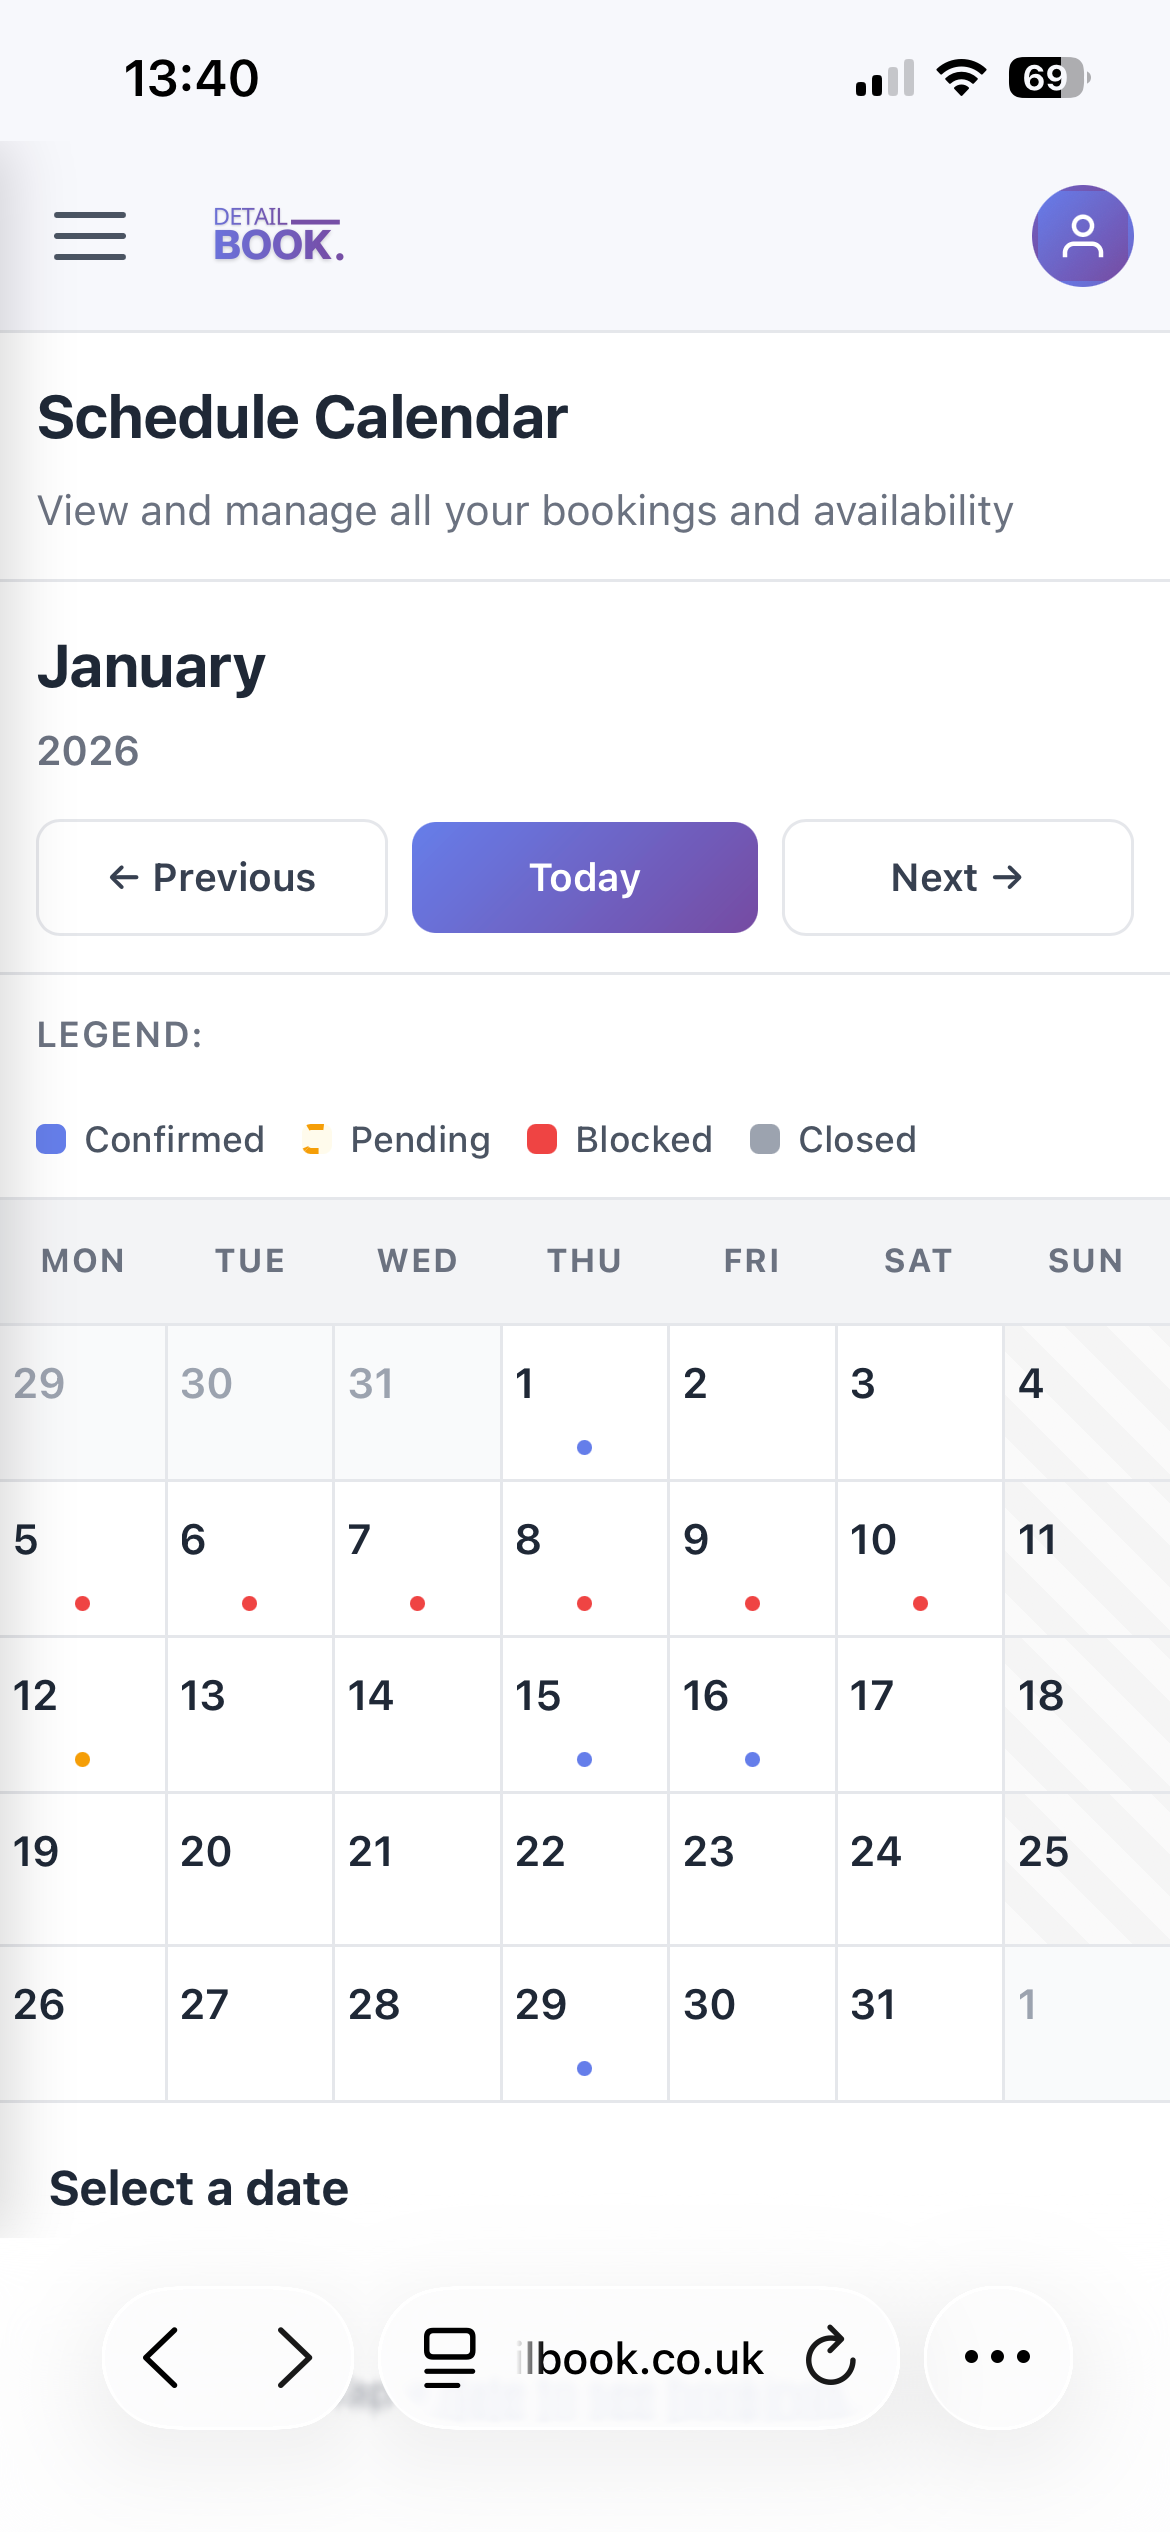Screen dimensions: 1170x2532
Task: Tap the Closed legend marker
Action: [x=764, y=1139]
